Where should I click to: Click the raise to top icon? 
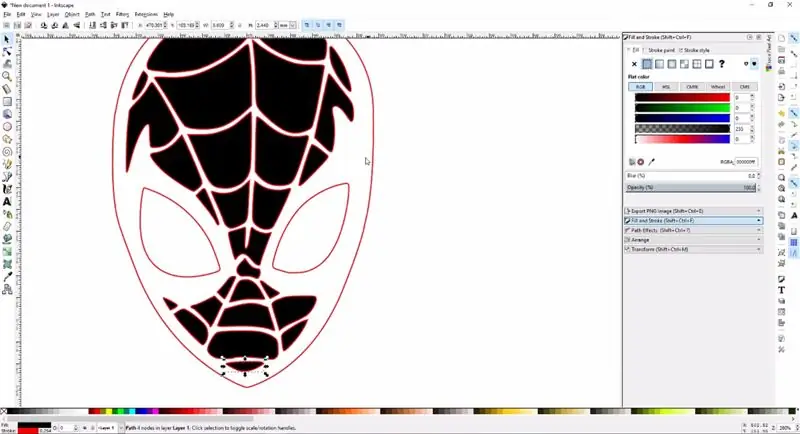pyautogui.click(x=124, y=25)
